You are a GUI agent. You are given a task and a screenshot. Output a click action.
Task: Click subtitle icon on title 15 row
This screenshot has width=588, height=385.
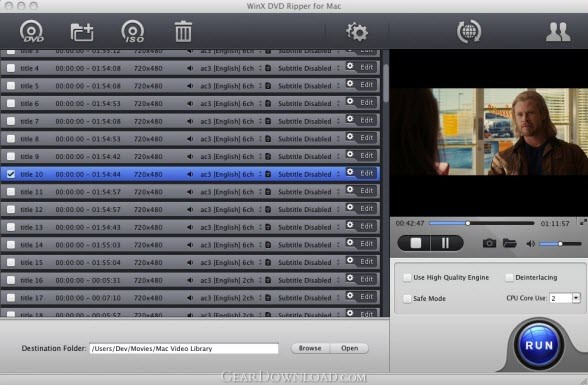[268, 262]
